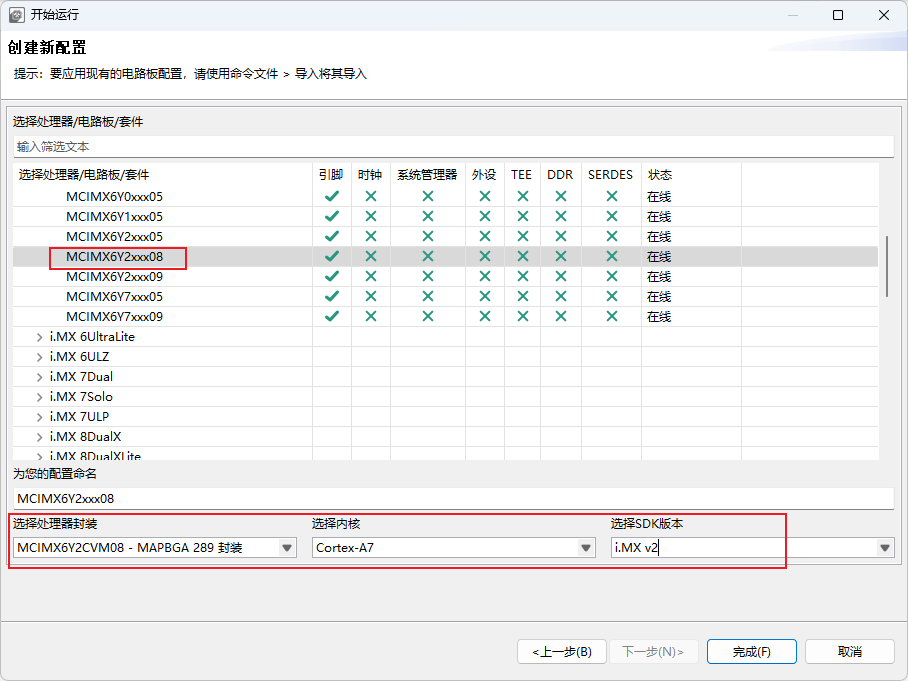This screenshot has width=908, height=681.
Task: Click the 取消 cancel button
Action: (x=849, y=652)
